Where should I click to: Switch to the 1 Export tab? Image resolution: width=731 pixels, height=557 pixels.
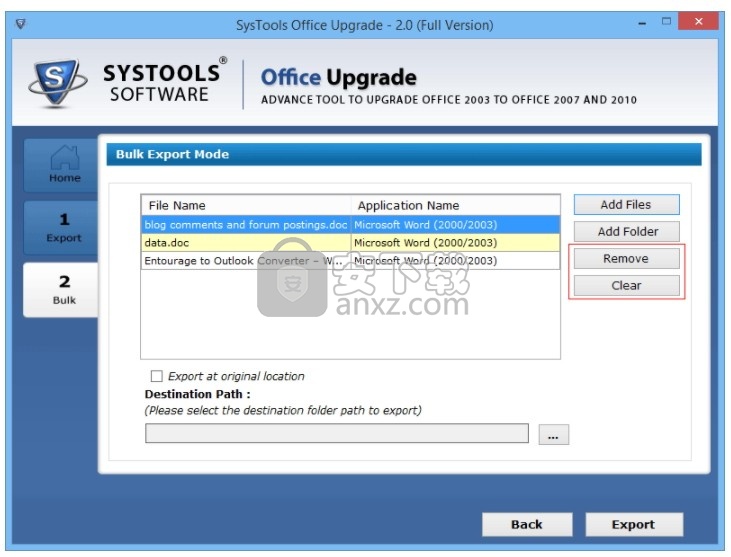[62, 228]
